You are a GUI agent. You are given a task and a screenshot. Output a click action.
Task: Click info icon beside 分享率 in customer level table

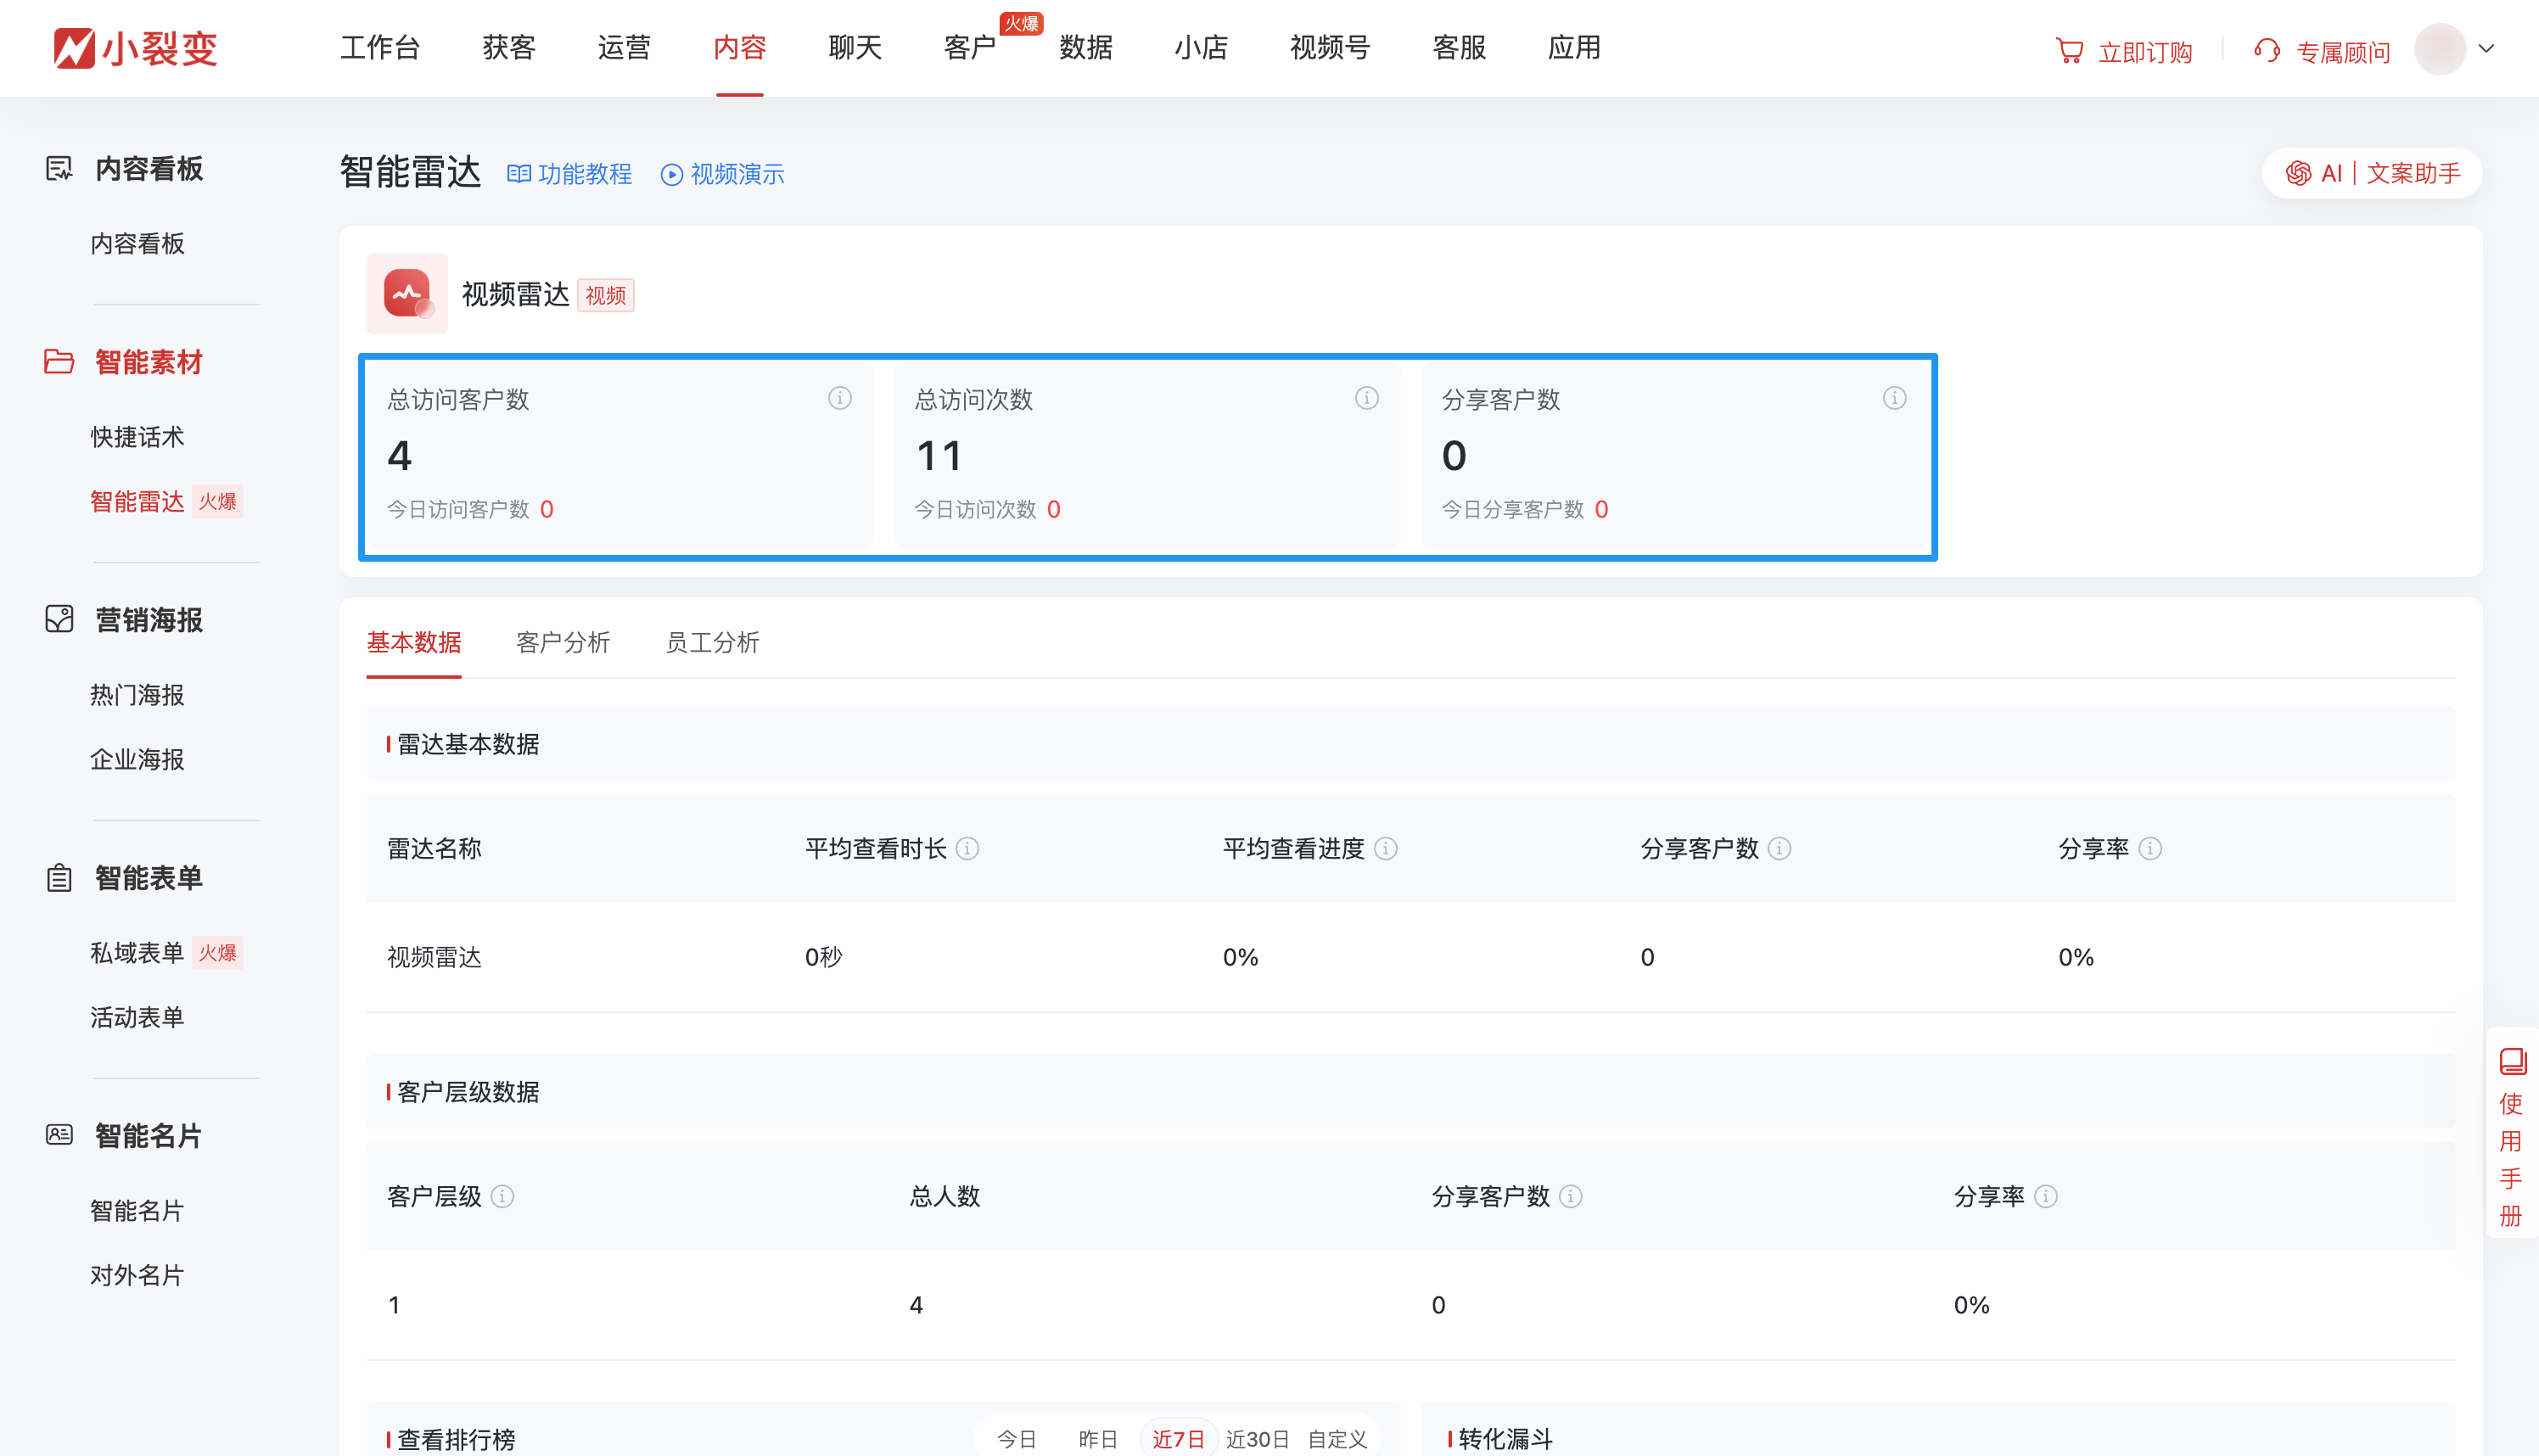(x=2046, y=1196)
